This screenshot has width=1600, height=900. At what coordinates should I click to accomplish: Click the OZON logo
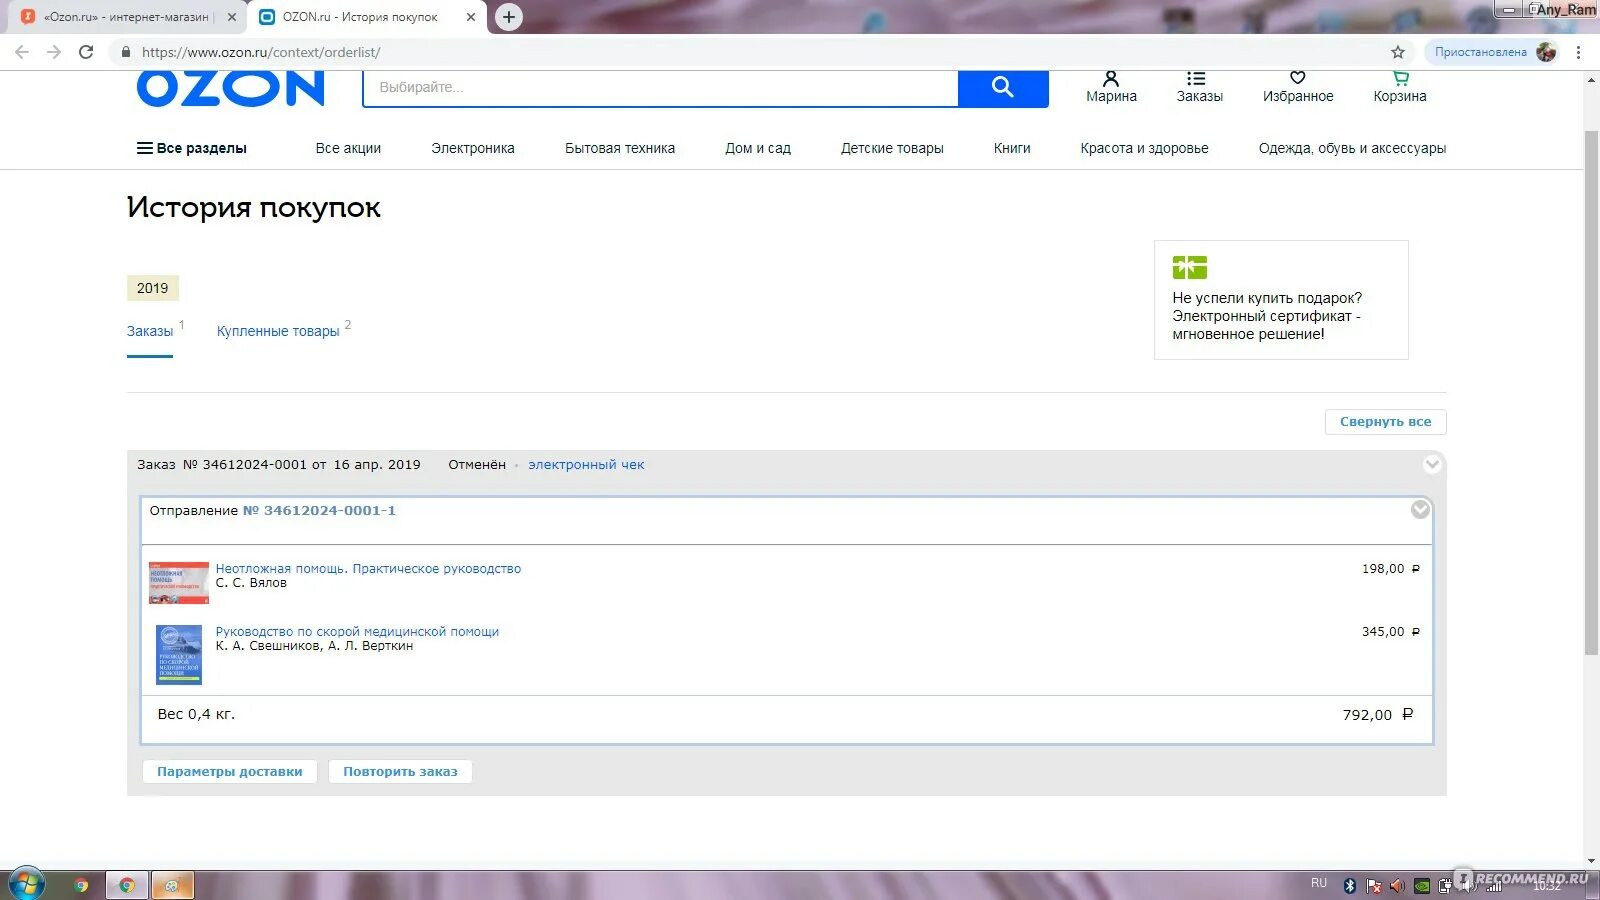point(231,89)
